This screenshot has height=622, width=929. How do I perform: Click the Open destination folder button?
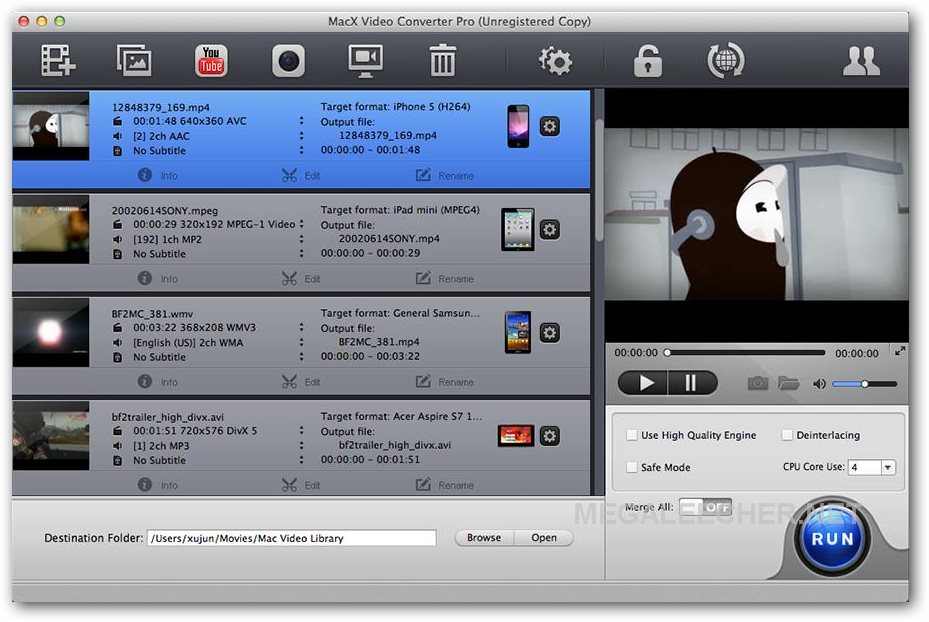coord(544,537)
